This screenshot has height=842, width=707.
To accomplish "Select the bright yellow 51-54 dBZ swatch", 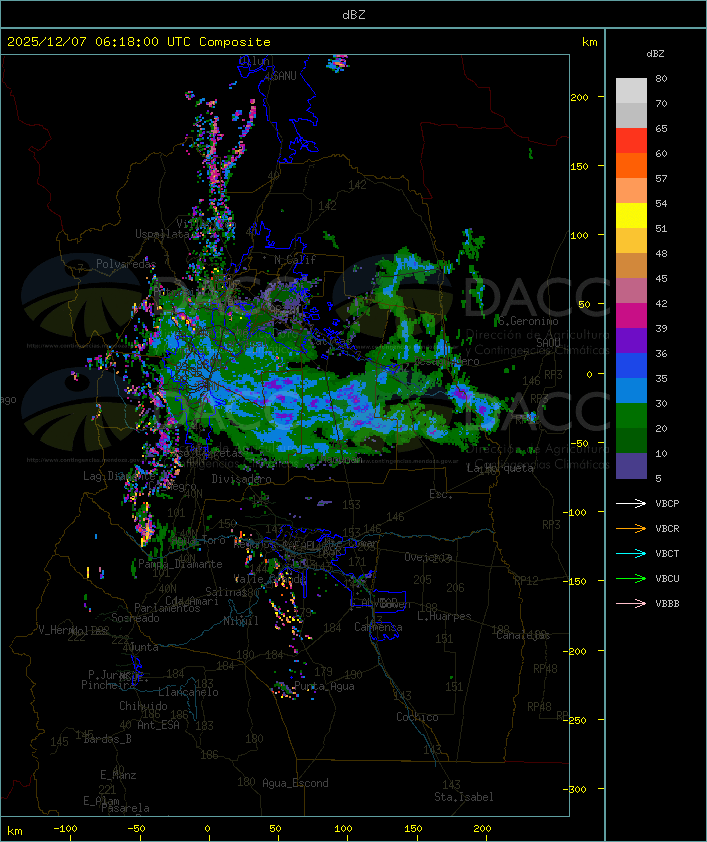I will pyautogui.click(x=631, y=215).
